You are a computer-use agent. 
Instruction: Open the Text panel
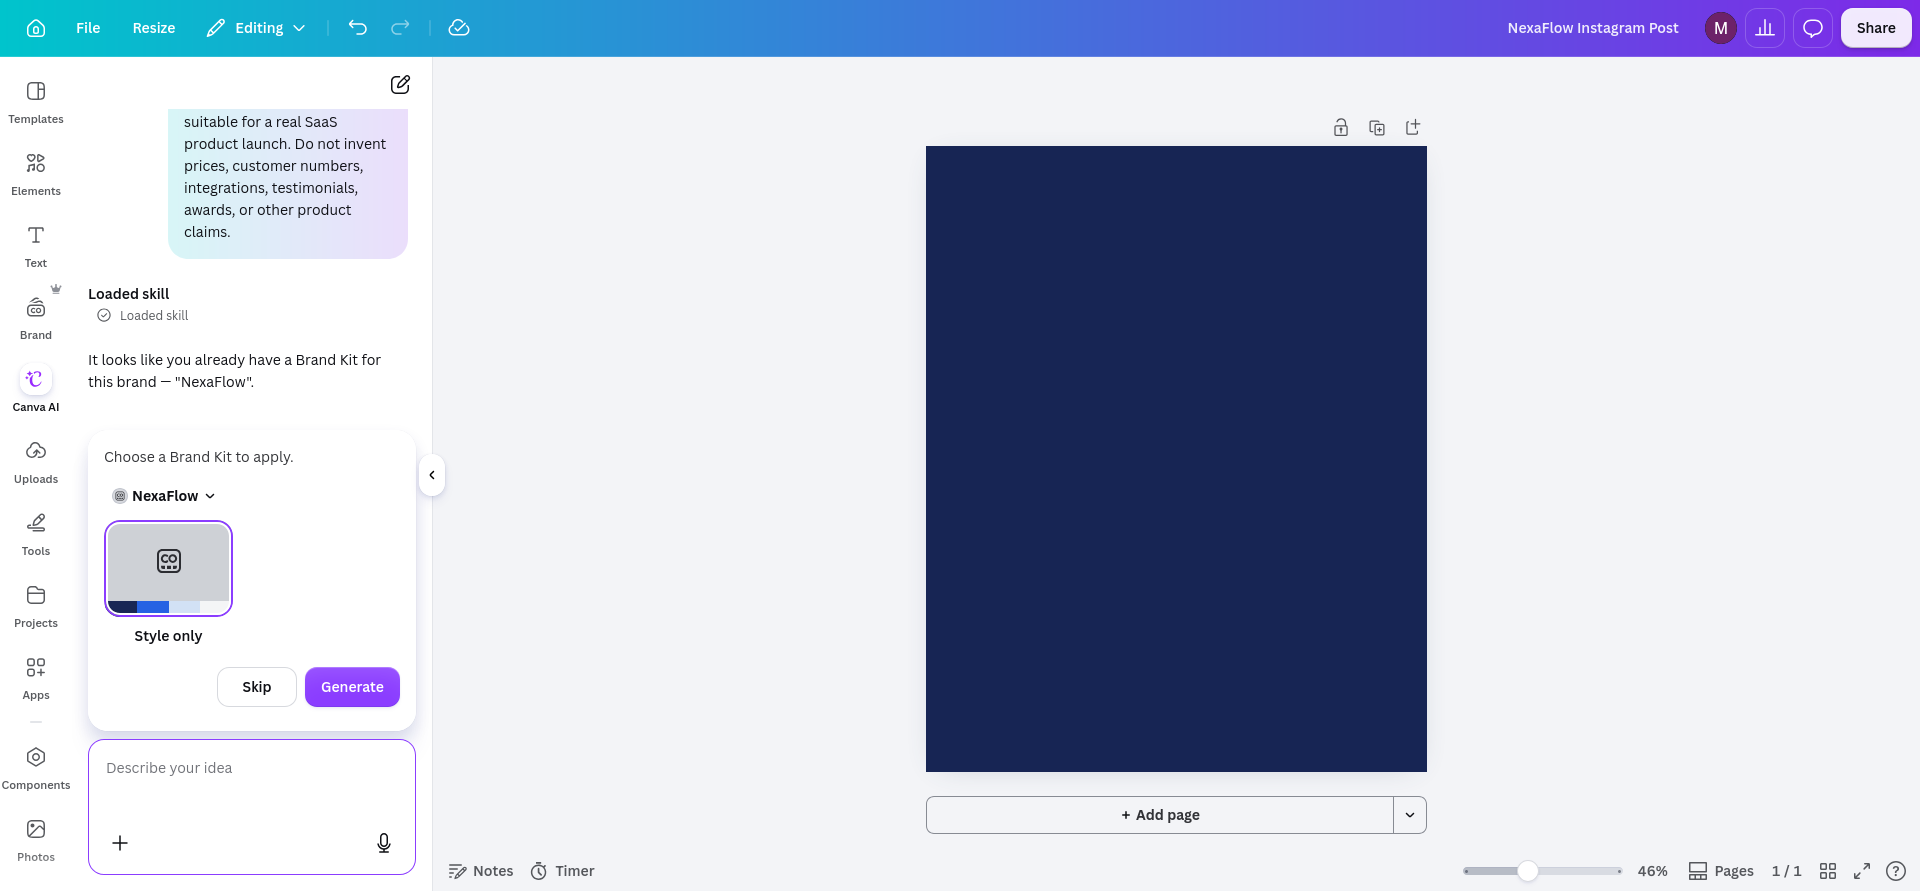pos(36,246)
